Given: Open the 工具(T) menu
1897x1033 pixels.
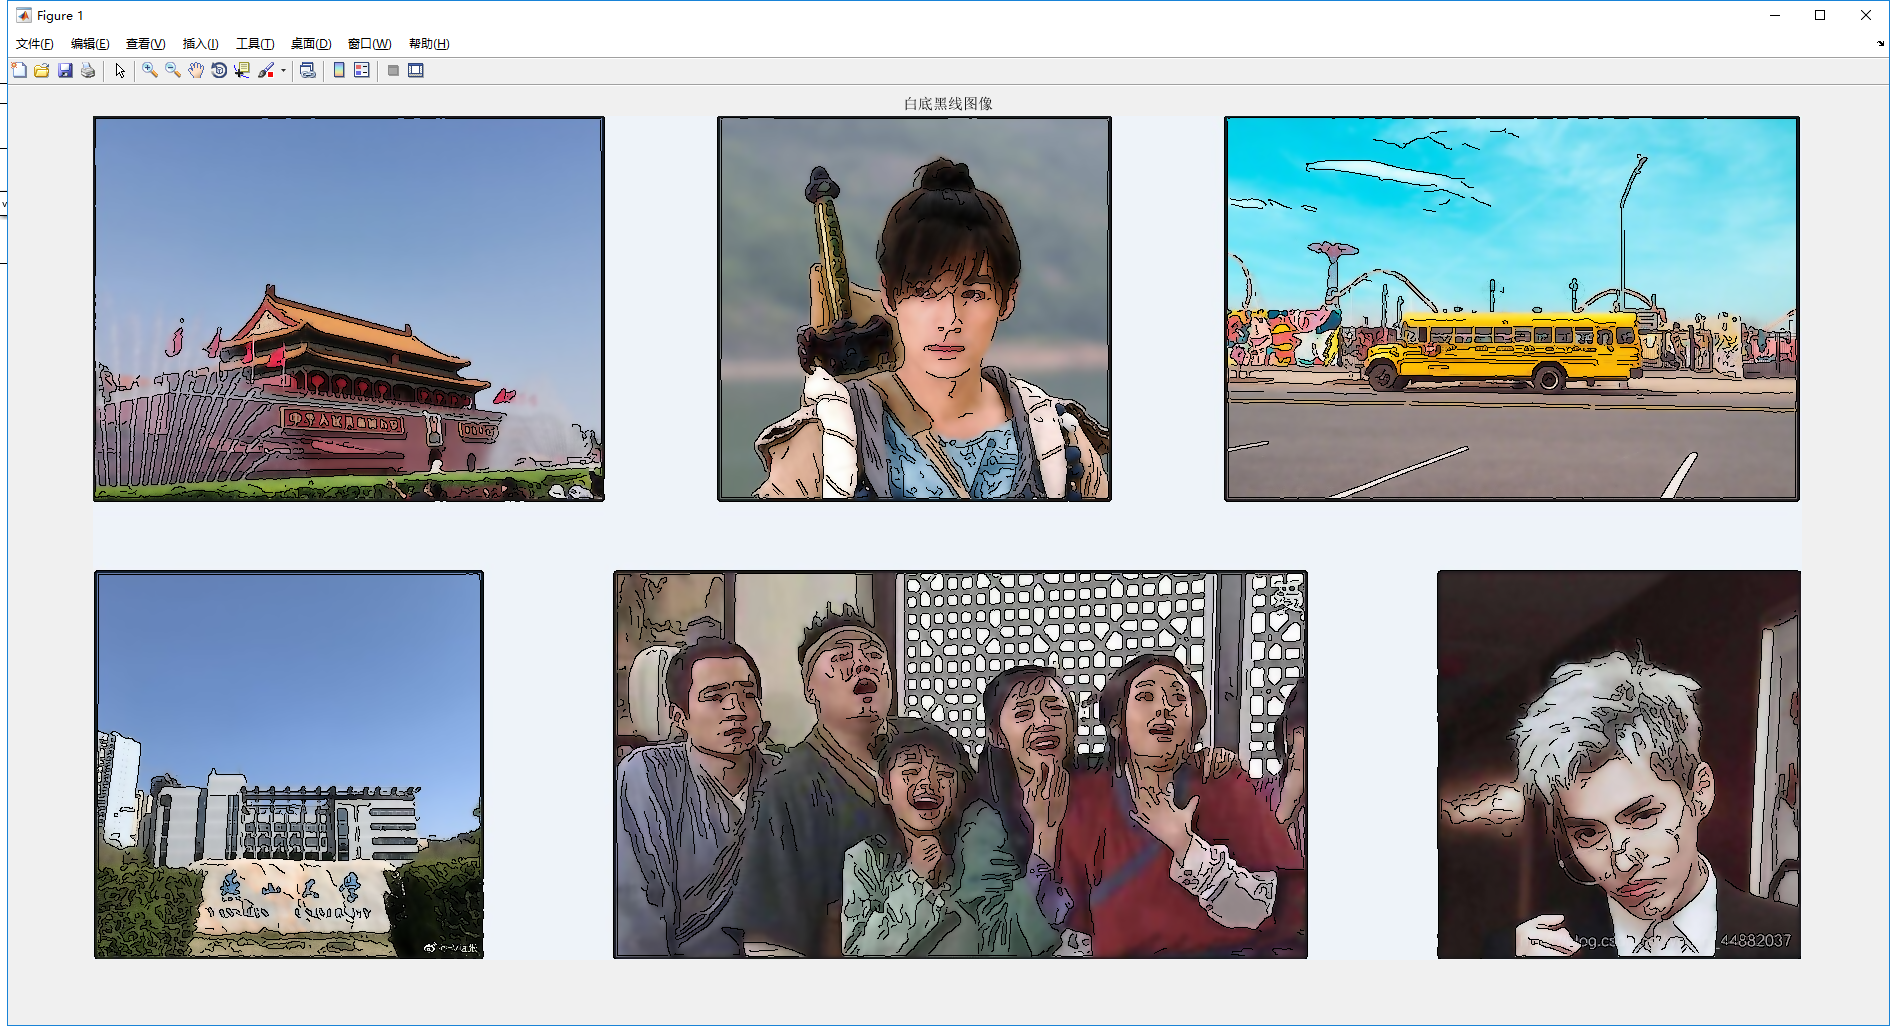Looking at the screenshot, I should click(255, 44).
